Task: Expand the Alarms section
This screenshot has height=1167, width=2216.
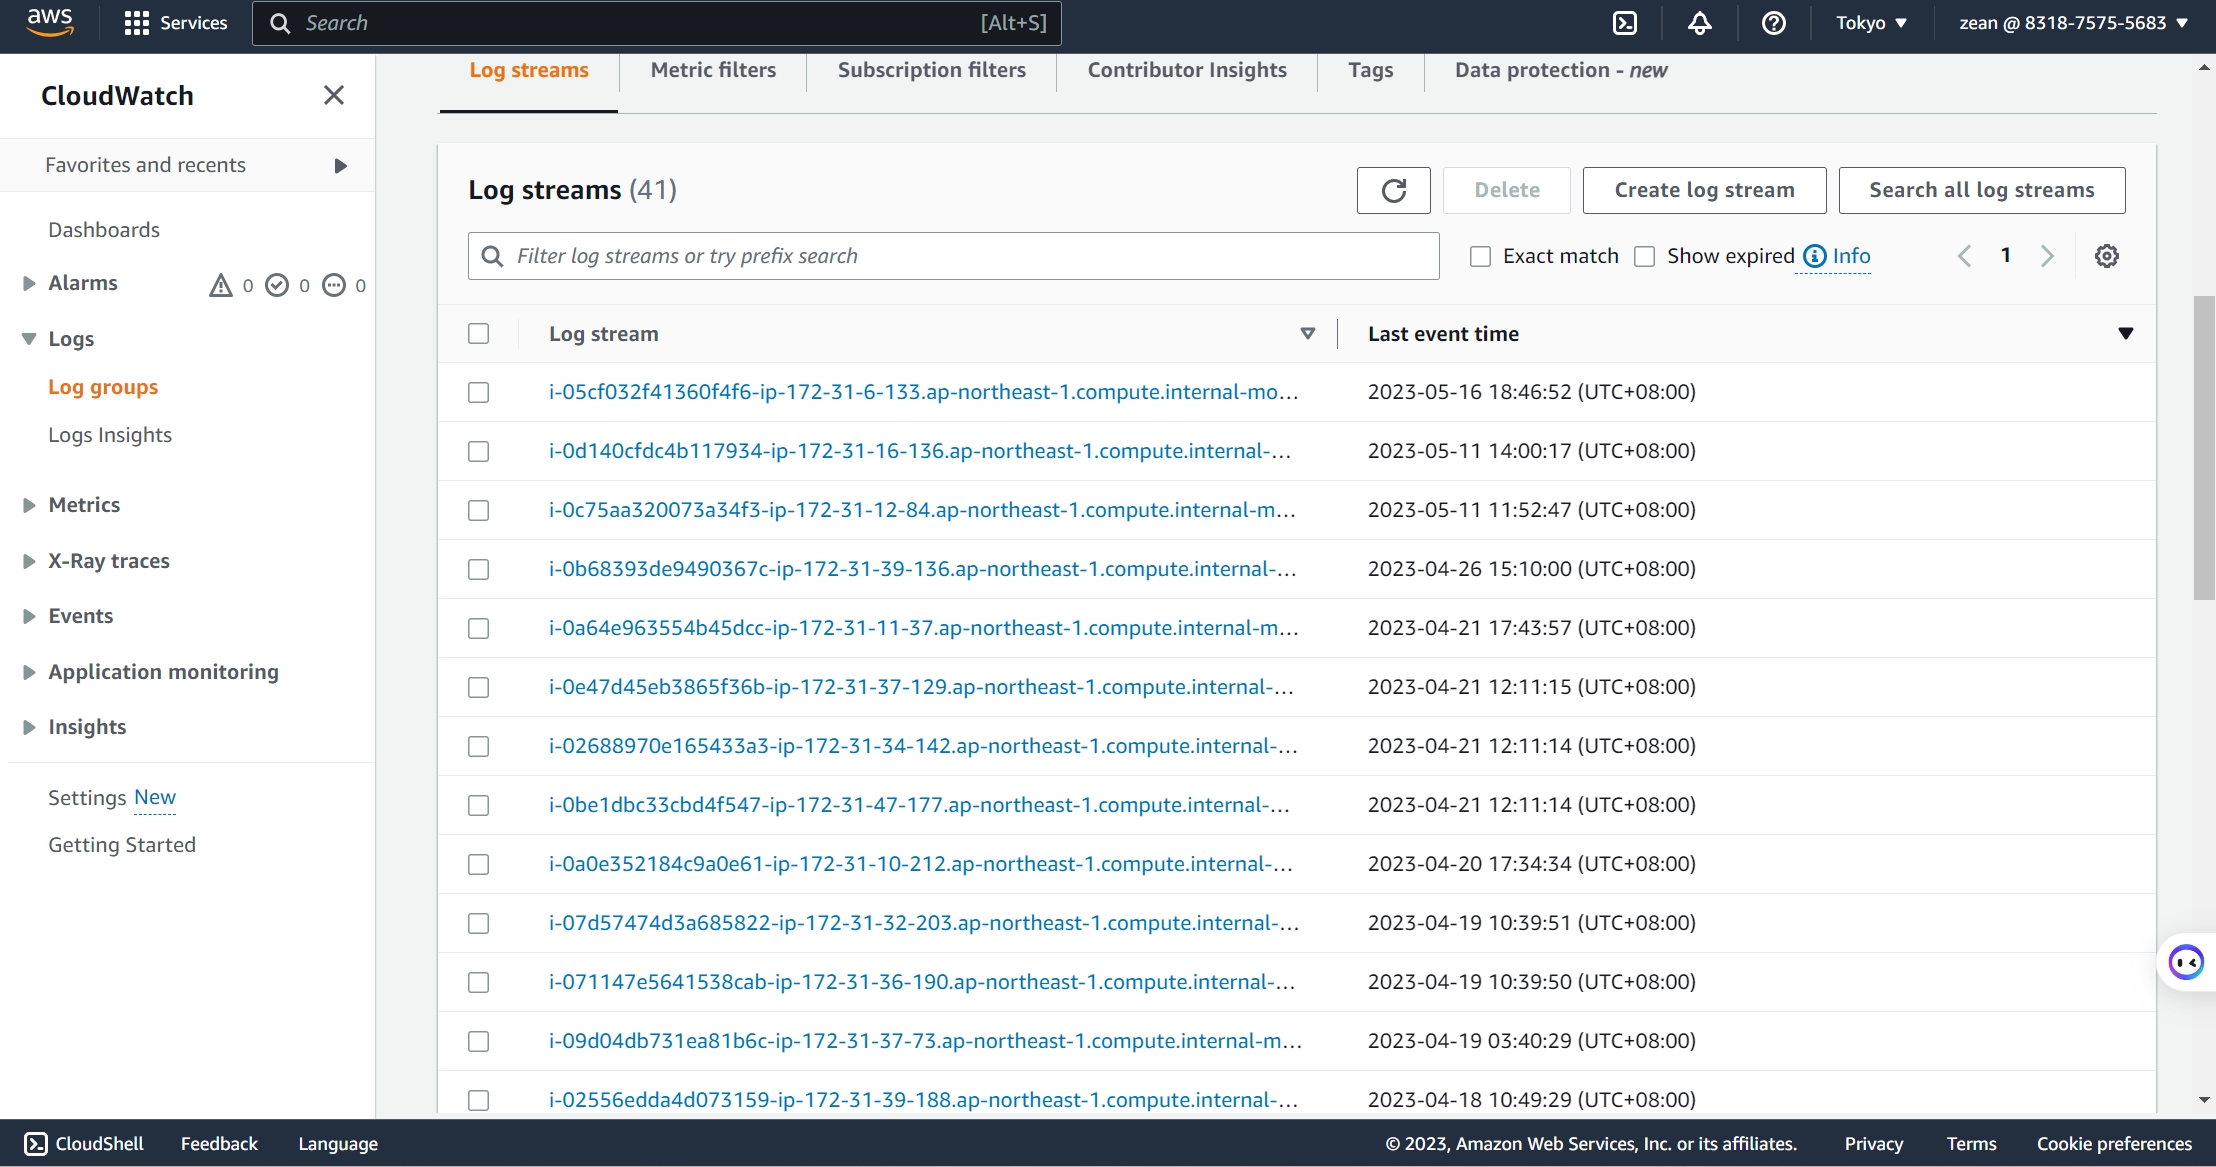Action: pyautogui.click(x=29, y=284)
